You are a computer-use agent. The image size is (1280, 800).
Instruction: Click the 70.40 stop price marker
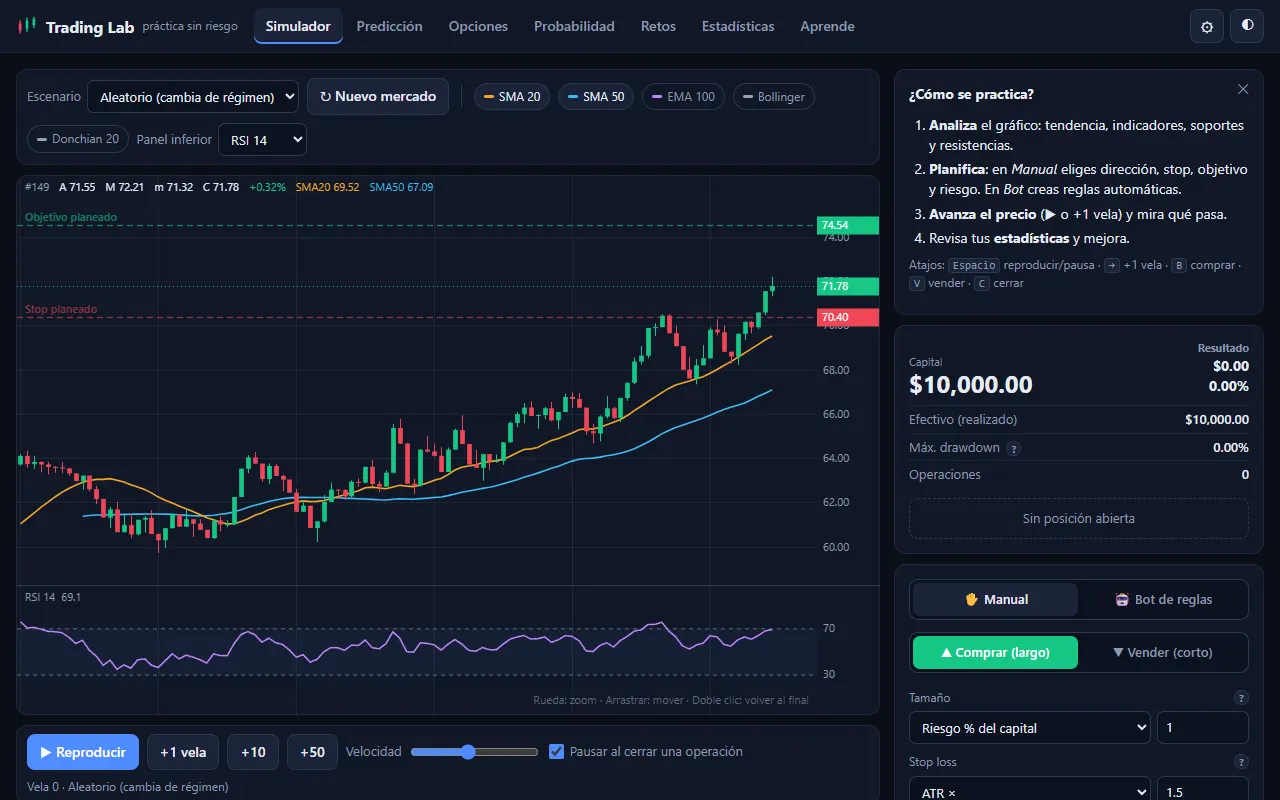tap(848, 317)
